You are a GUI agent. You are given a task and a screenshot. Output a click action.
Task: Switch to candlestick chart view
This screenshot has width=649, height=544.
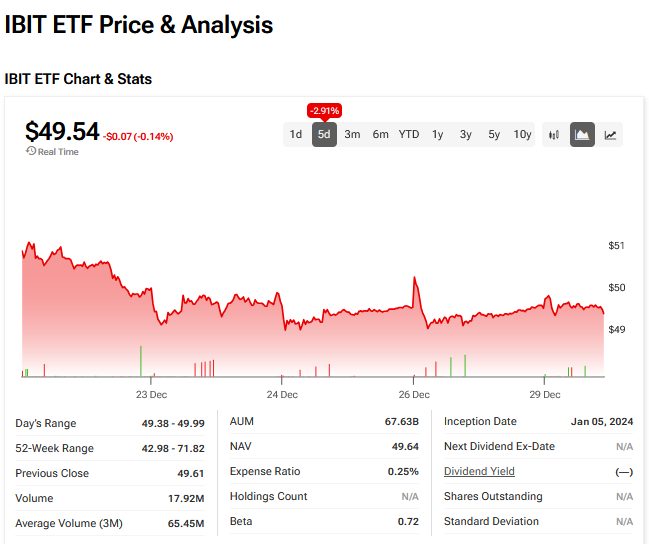554,134
